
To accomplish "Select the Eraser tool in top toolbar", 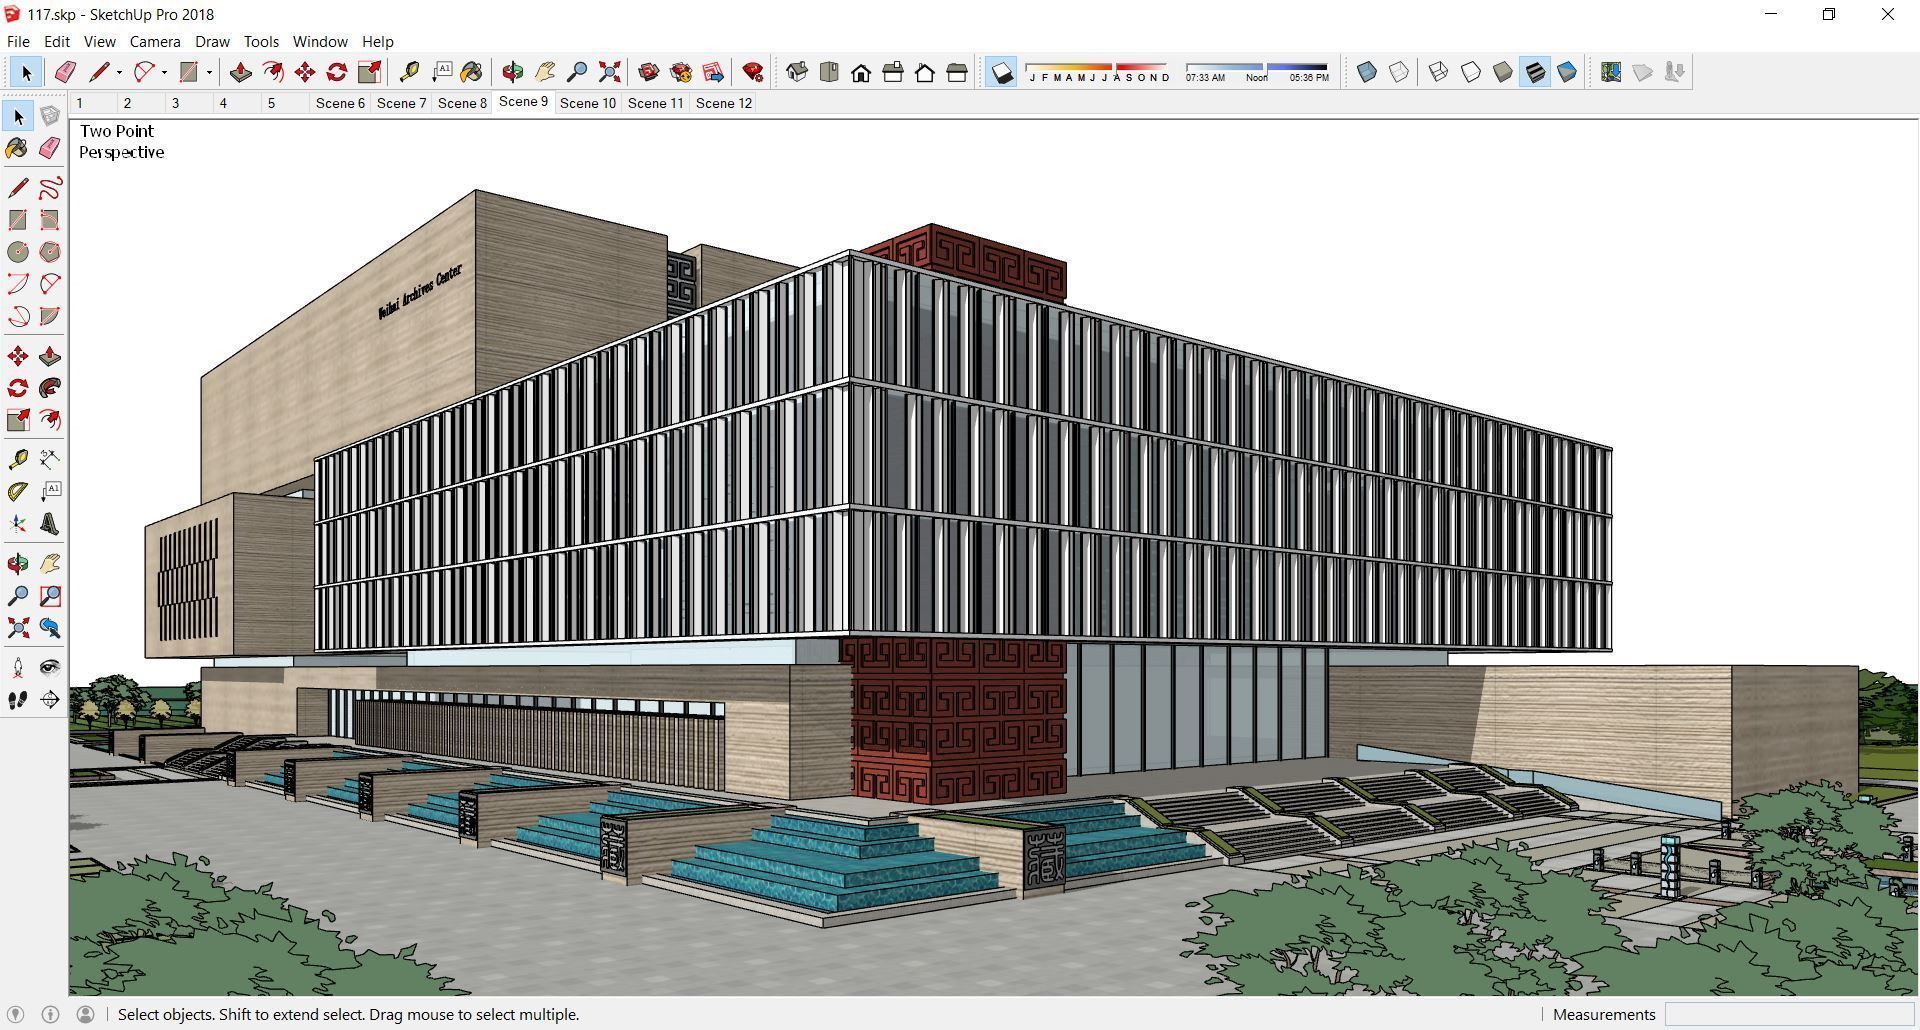I will tap(65, 72).
